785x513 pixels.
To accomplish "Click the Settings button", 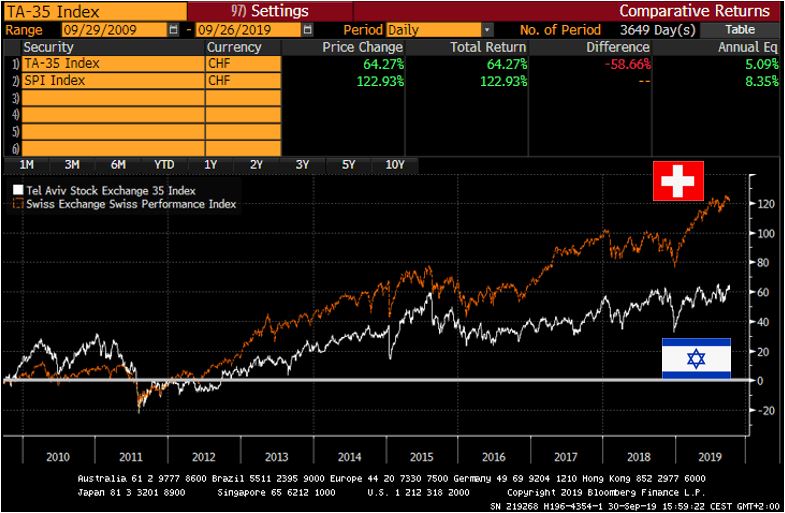I will (x=270, y=11).
